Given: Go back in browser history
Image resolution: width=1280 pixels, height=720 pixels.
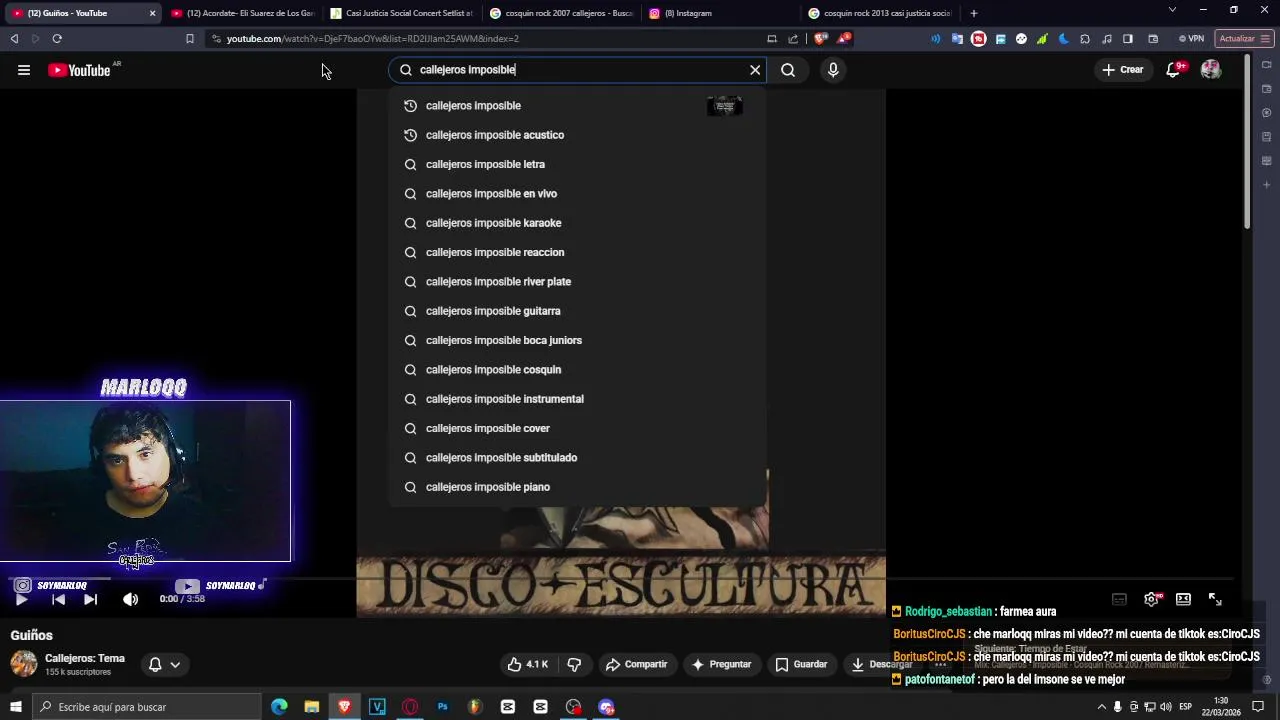Looking at the screenshot, I should [x=14, y=39].
